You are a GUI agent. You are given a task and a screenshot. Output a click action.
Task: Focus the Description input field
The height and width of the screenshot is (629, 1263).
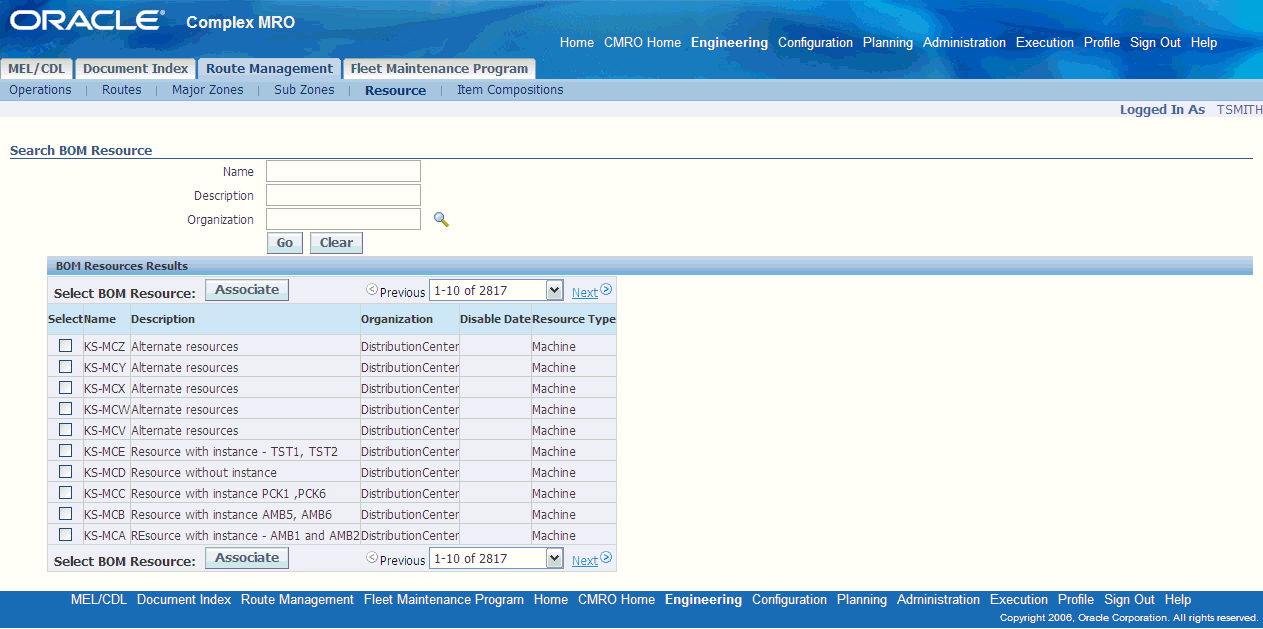[343, 195]
